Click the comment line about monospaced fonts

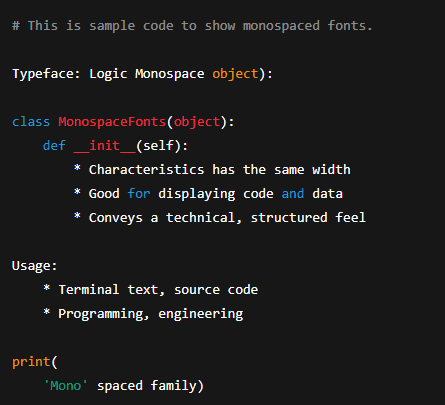pyautogui.click(x=192, y=26)
